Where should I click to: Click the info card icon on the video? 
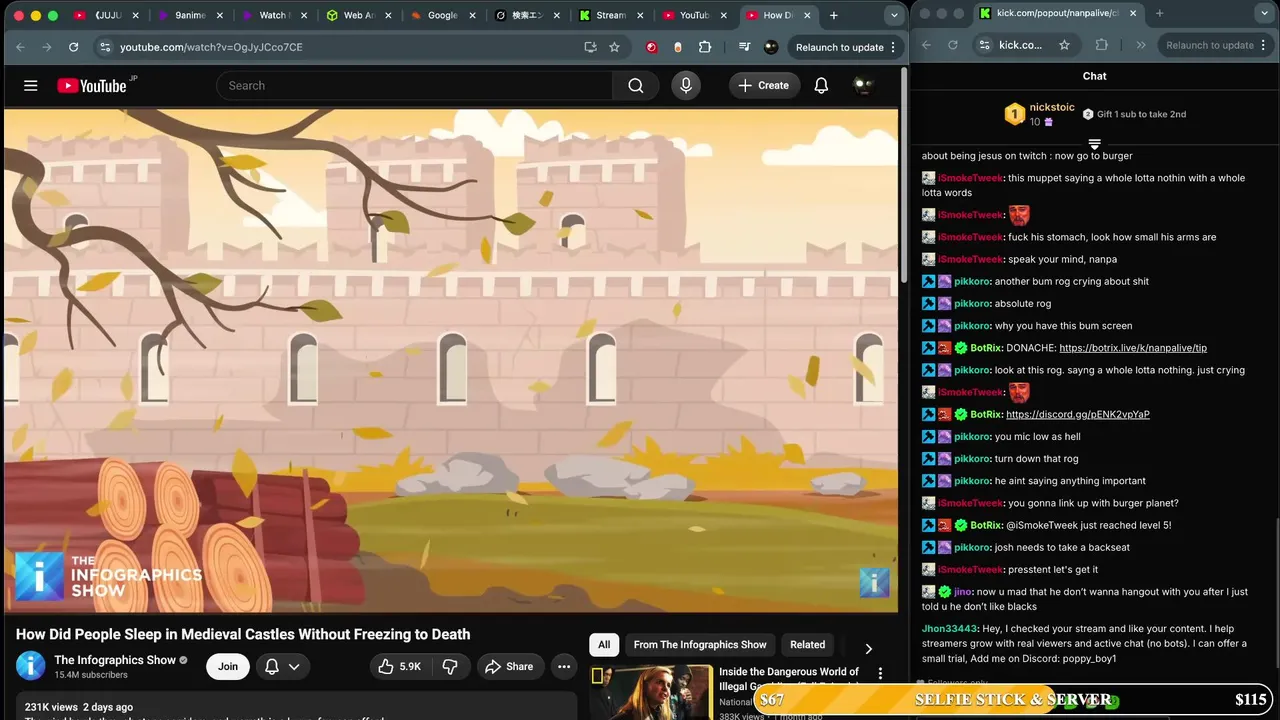coord(874,583)
